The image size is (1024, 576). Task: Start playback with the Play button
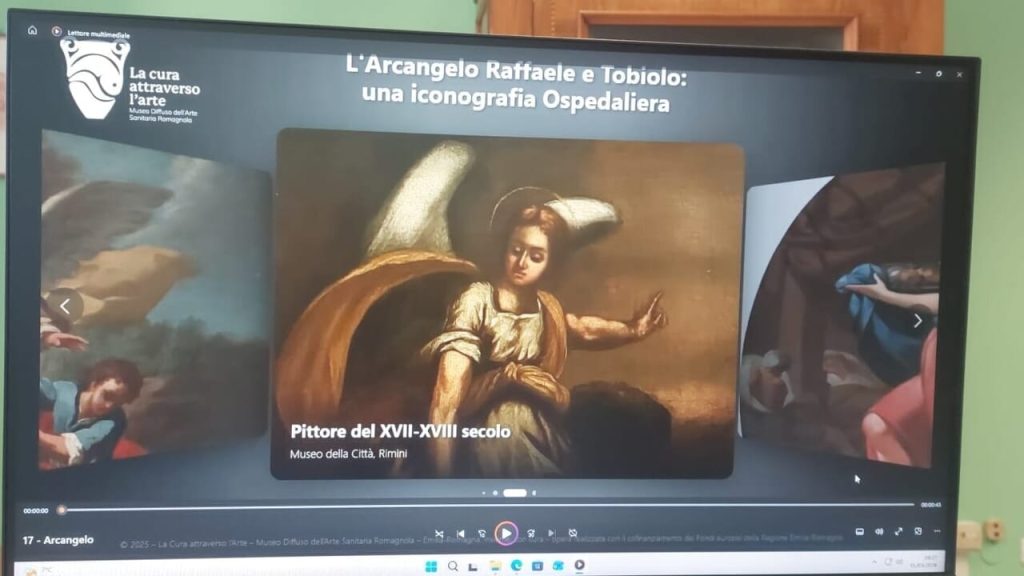[505, 534]
